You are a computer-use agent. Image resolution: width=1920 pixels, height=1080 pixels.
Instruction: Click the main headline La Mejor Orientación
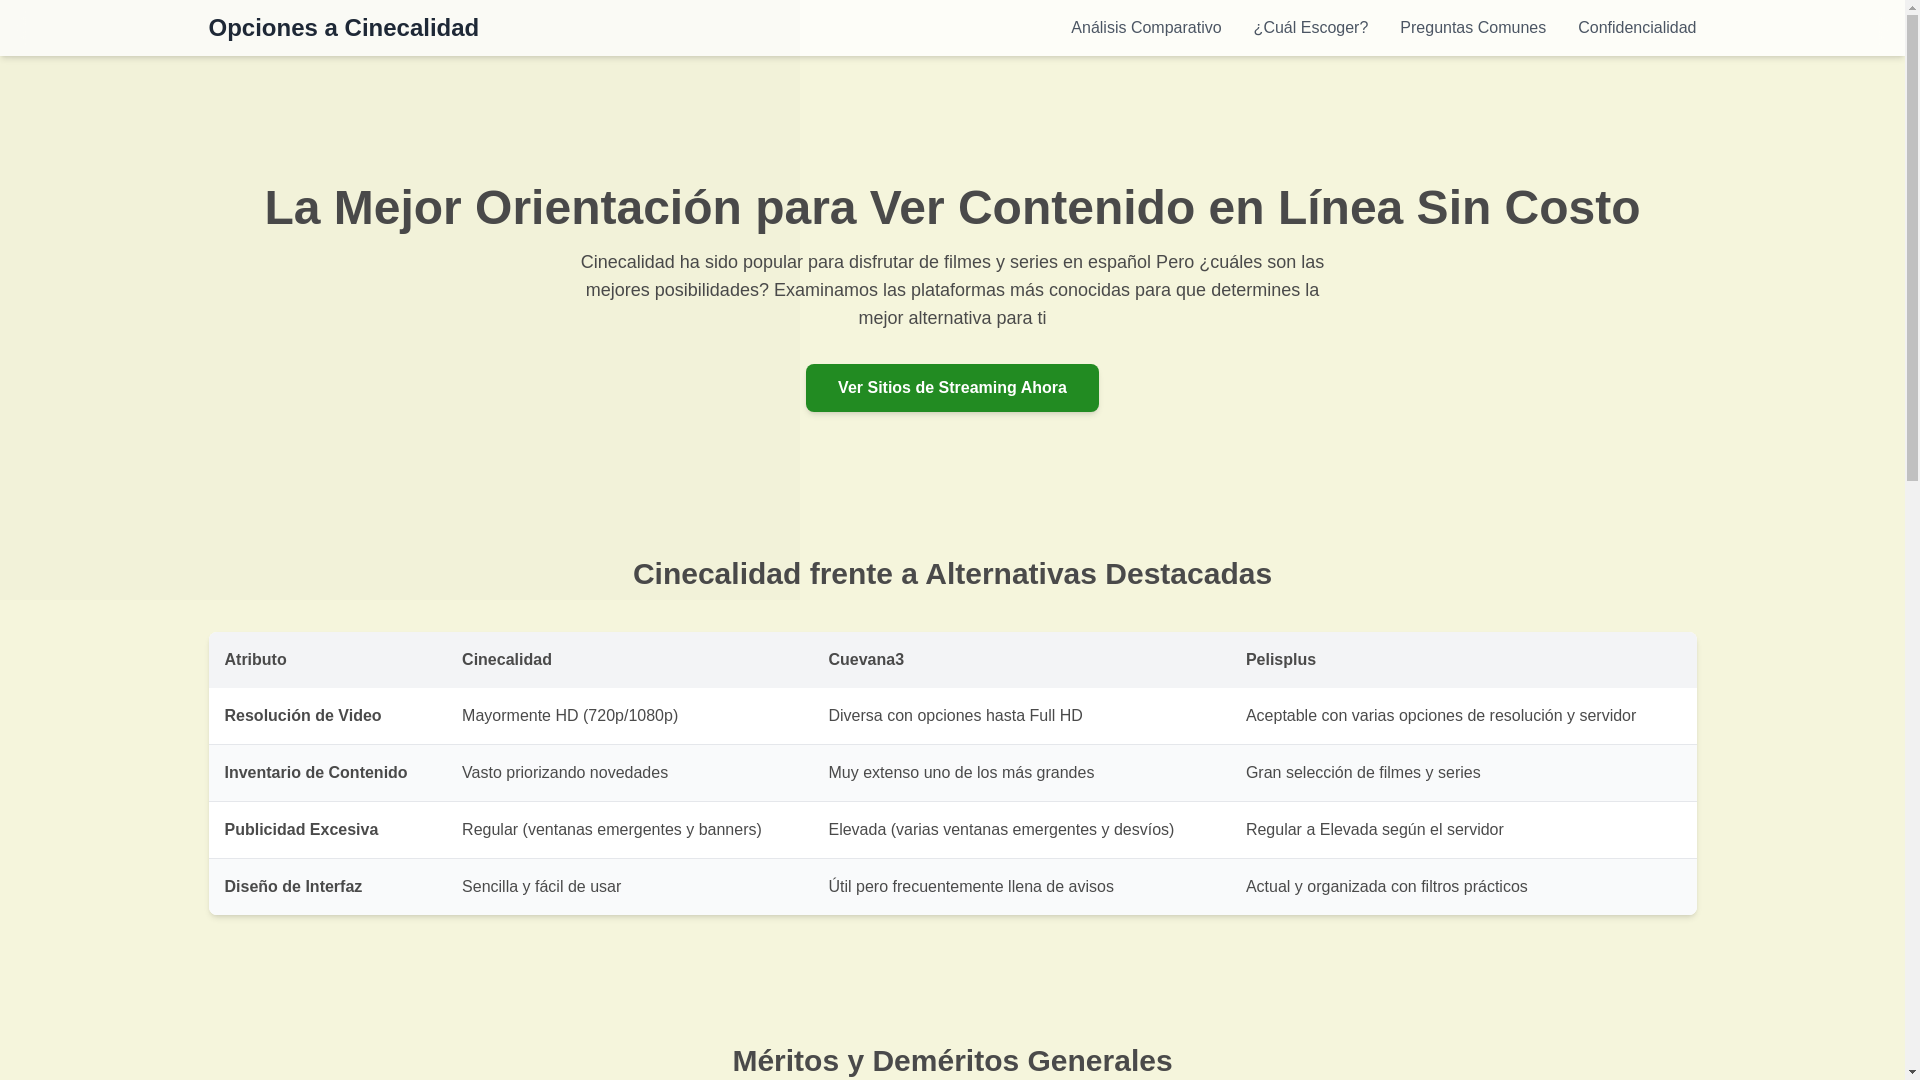tap(952, 207)
